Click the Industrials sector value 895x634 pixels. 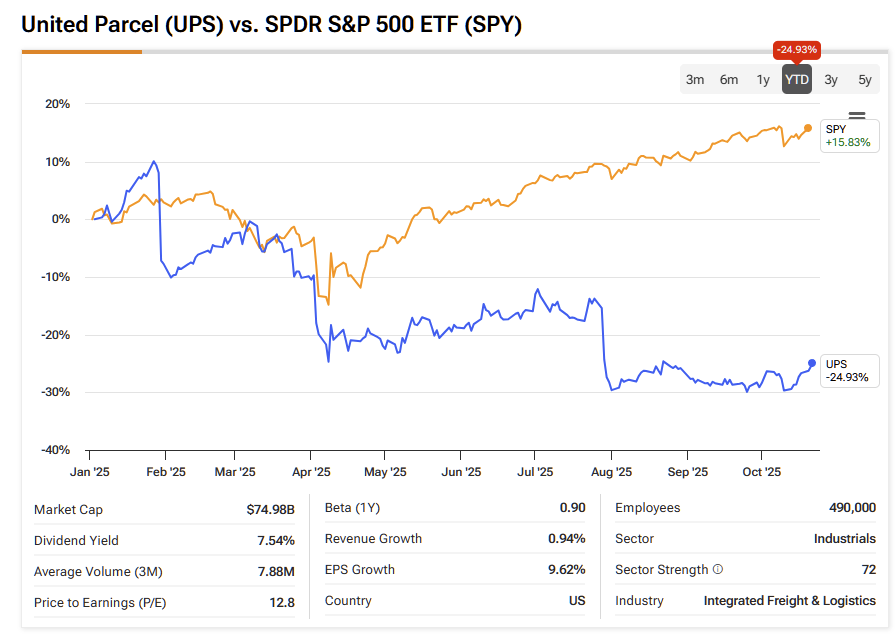pyautogui.click(x=844, y=539)
